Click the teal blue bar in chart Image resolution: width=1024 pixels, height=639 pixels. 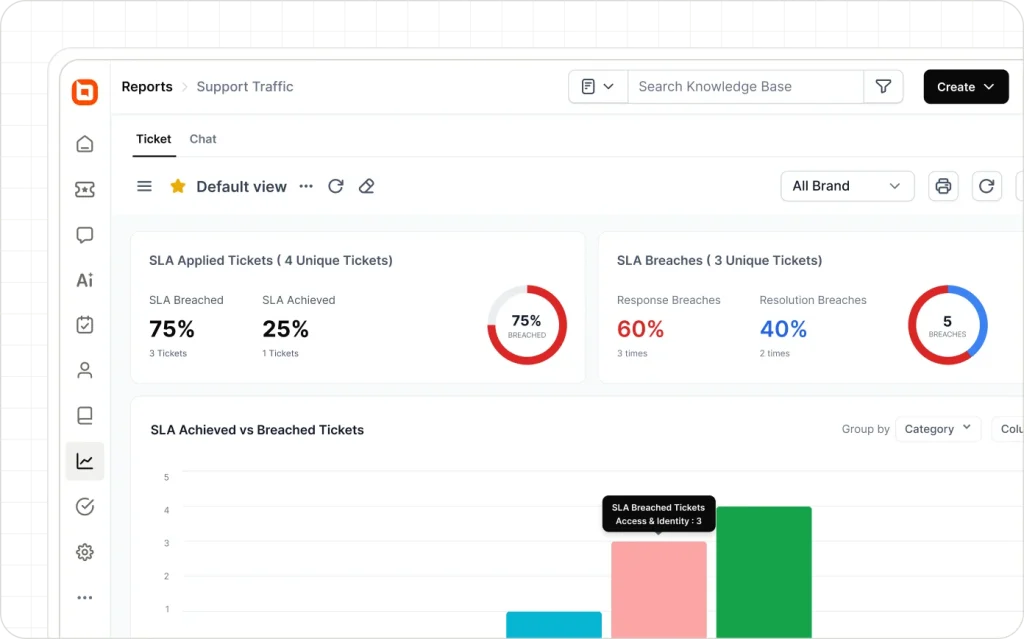[554, 625]
